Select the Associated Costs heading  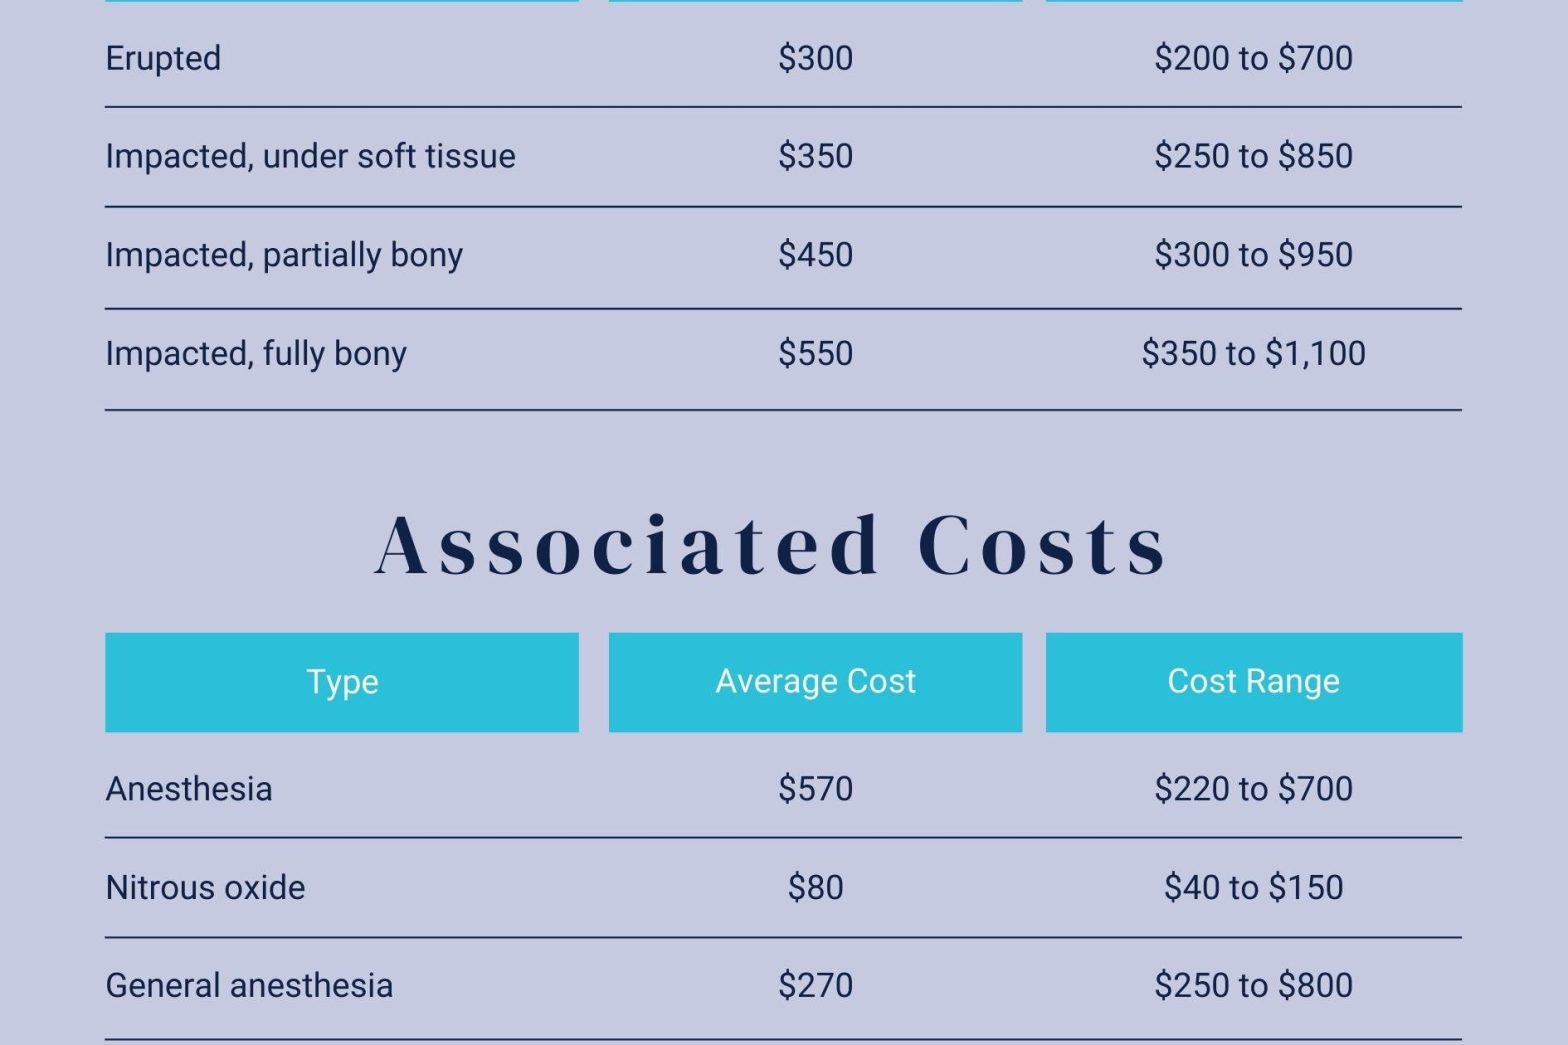771,545
